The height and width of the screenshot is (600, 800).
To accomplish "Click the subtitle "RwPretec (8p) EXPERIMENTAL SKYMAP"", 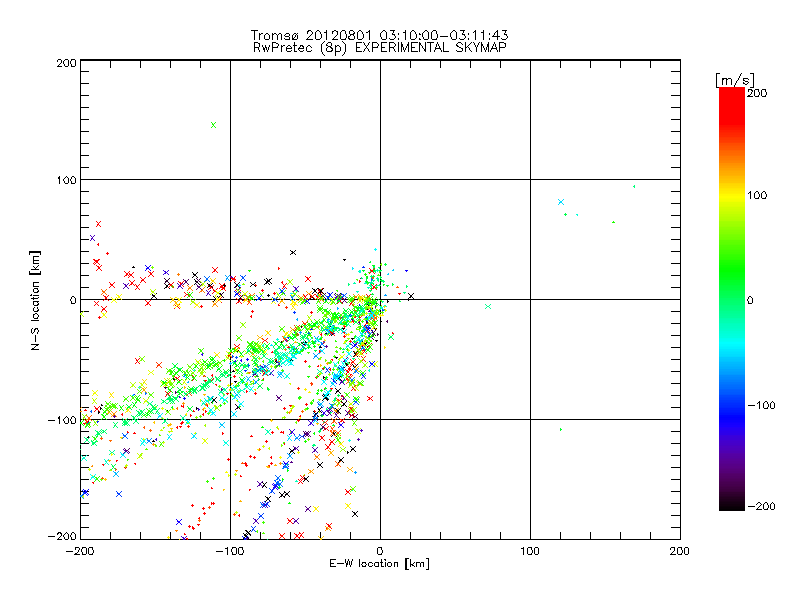I will click(x=380, y=48).
